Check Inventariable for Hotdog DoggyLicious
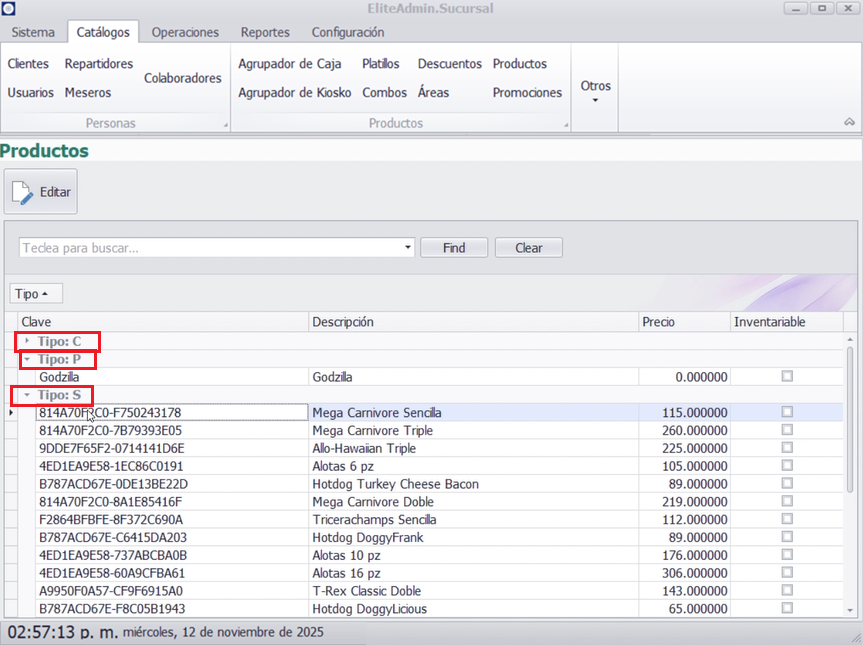Screen dimensions: 863x645 coord(787,608)
